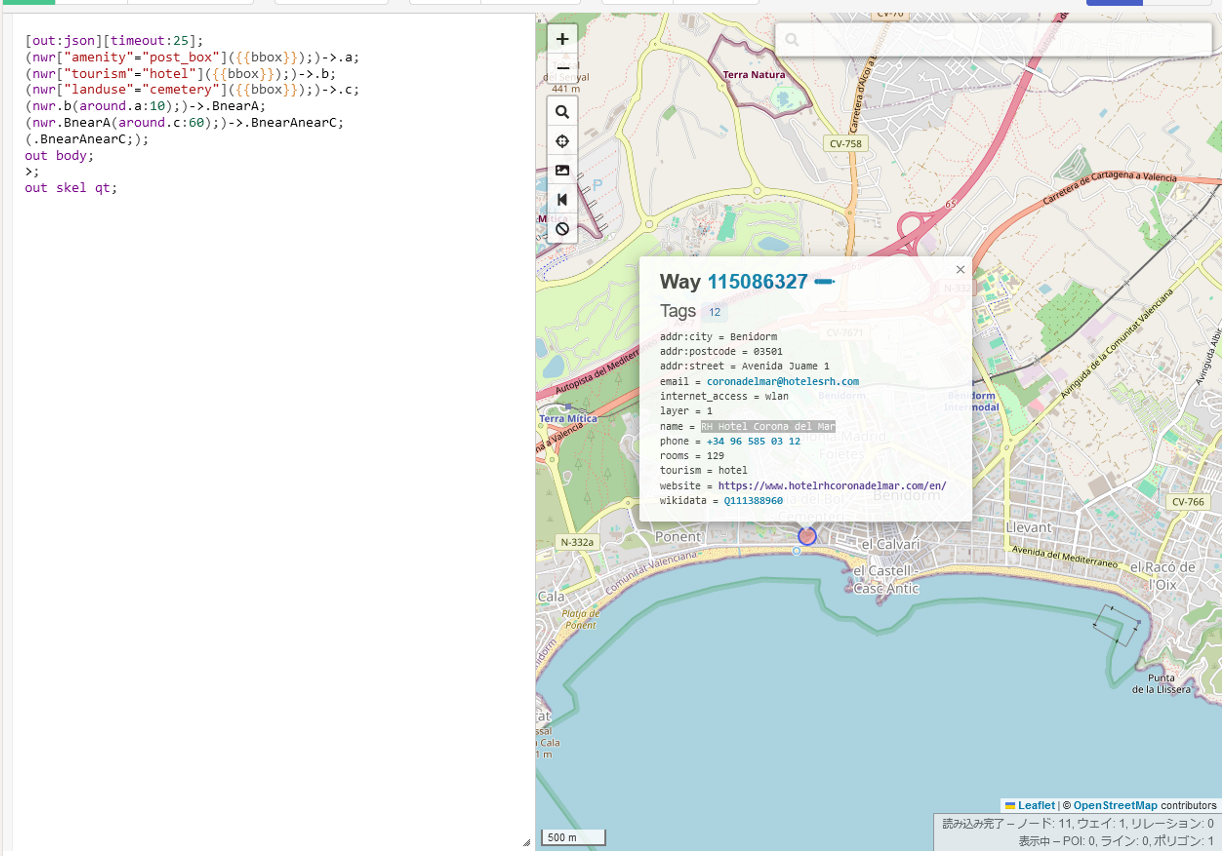Click the 500 m map scale bar
The image size is (1225, 856).
coord(573,837)
